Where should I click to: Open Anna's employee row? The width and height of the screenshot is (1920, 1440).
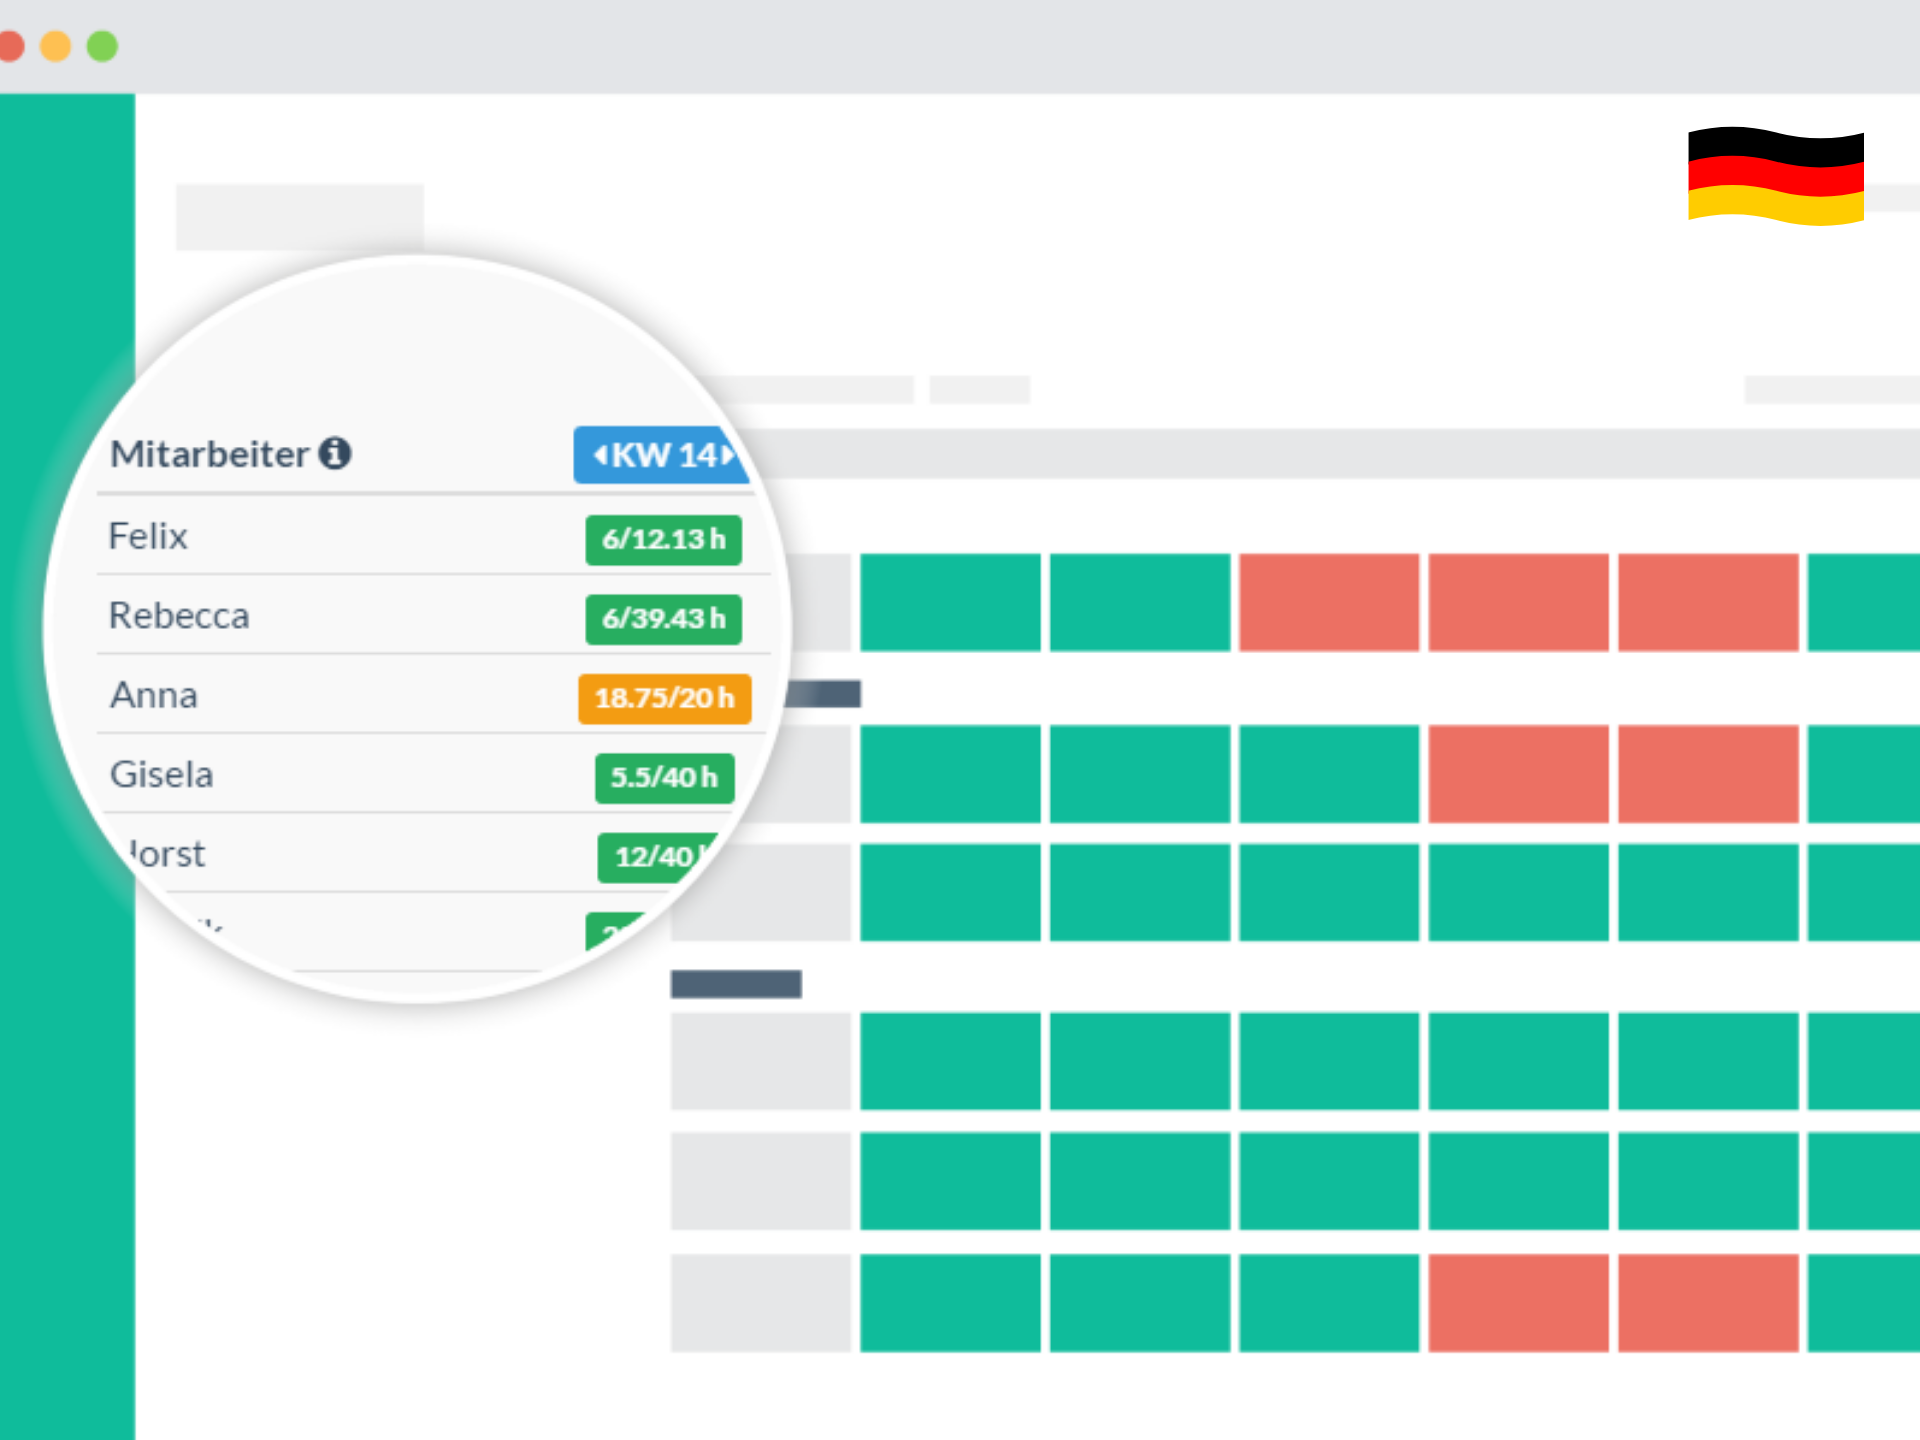(154, 695)
